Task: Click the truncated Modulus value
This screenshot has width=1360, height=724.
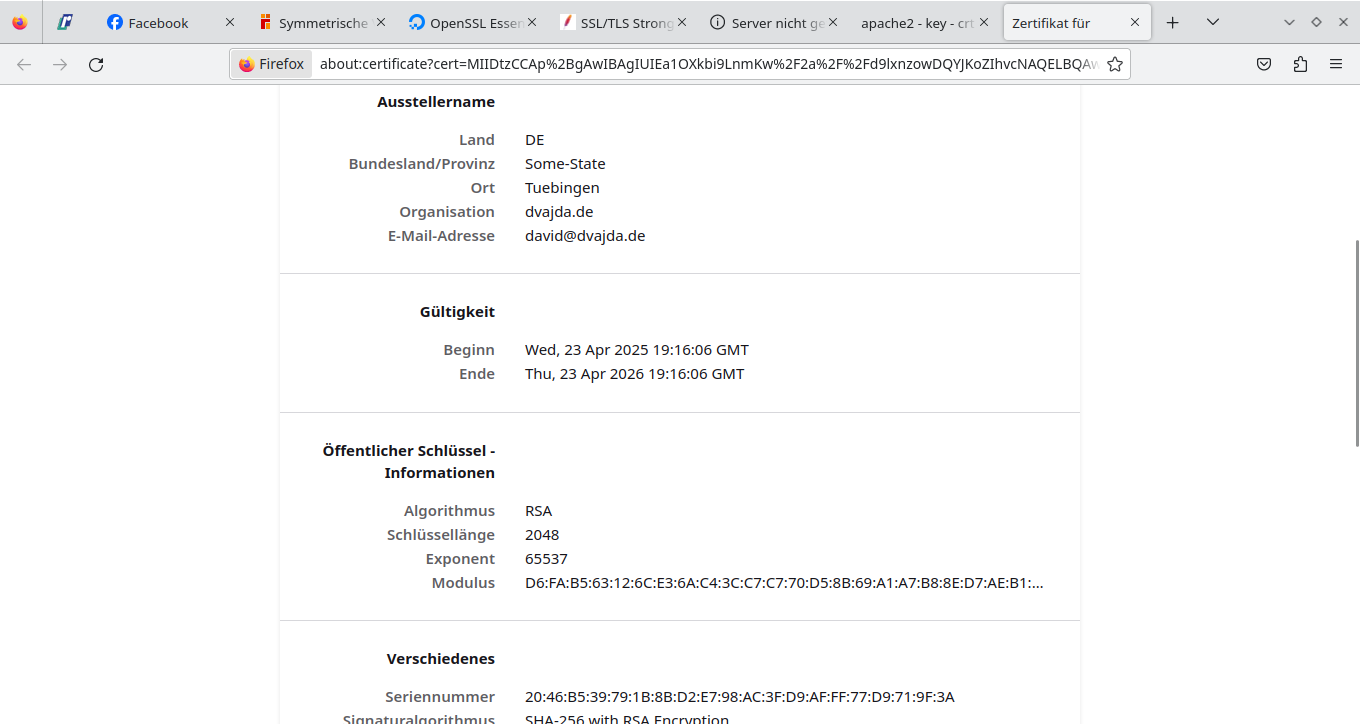Action: [x=784, y=583]
